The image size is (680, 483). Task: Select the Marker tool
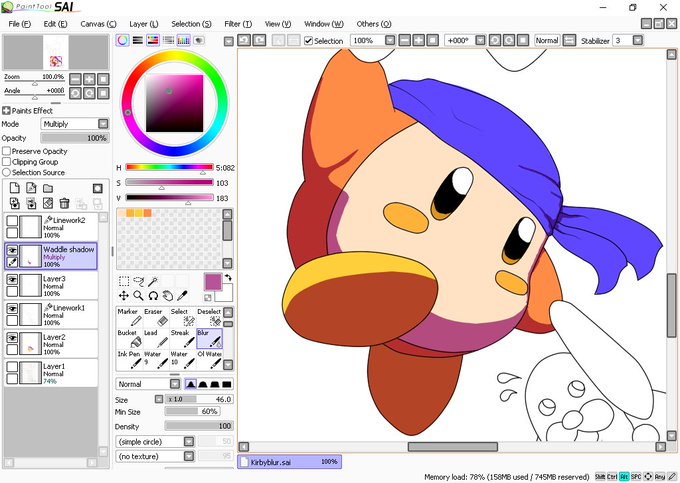pos(130,318)
